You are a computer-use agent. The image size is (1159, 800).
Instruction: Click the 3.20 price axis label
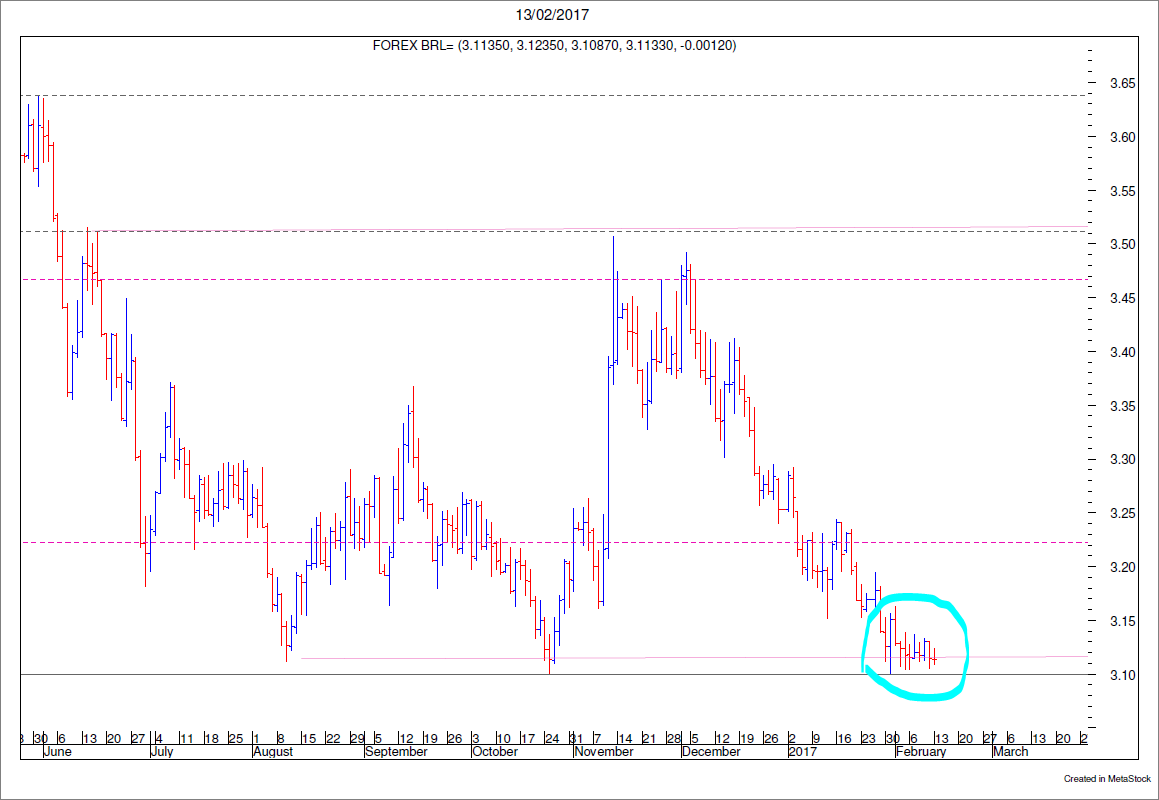(x=1124, y=568)
